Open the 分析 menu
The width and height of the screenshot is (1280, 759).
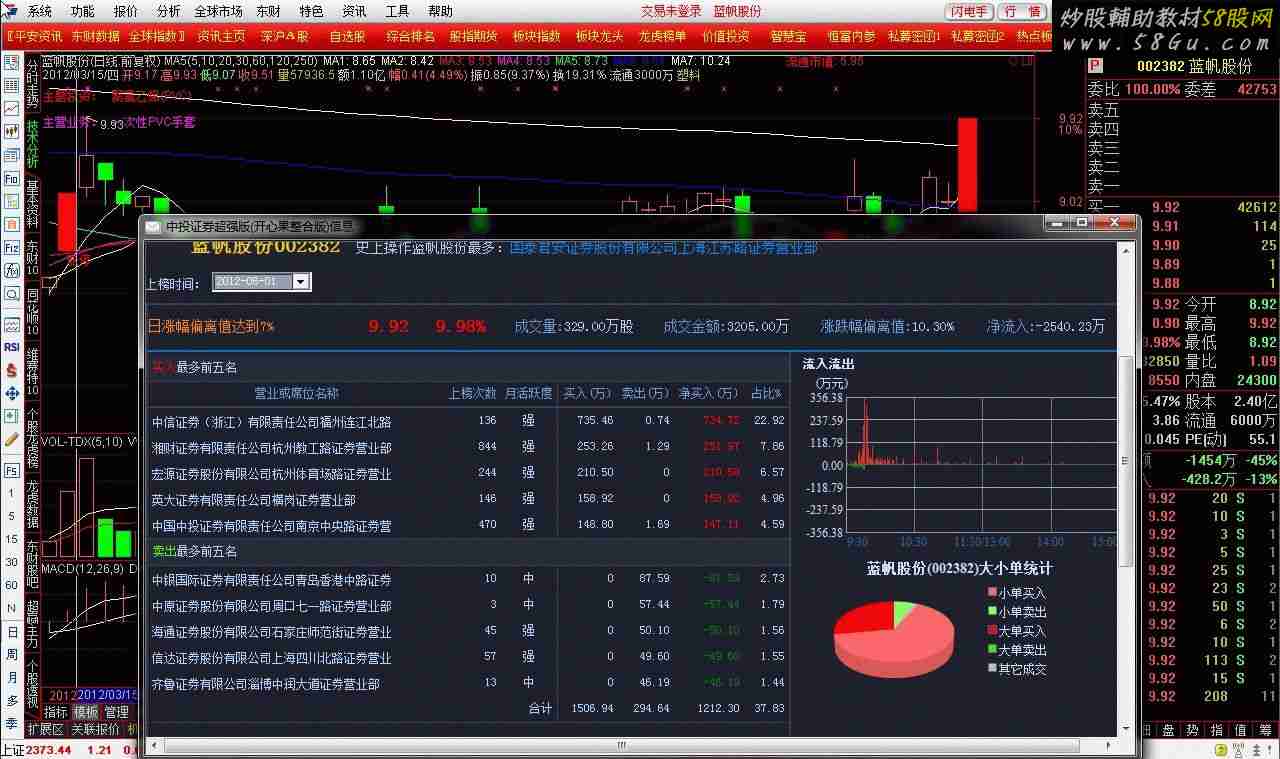click(169, 11)
